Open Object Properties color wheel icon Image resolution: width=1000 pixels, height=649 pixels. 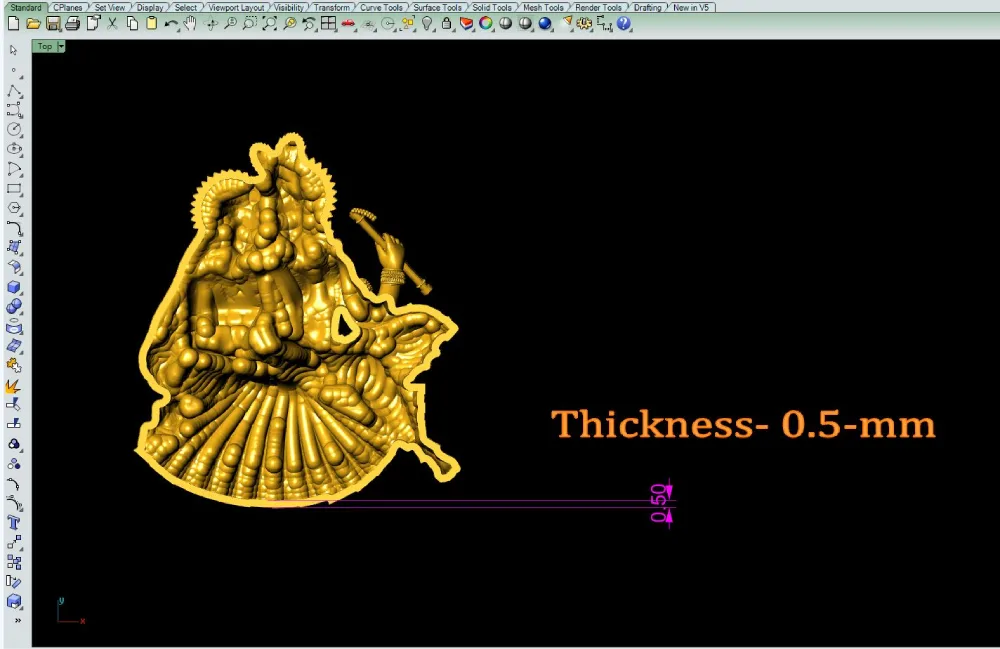486,24
